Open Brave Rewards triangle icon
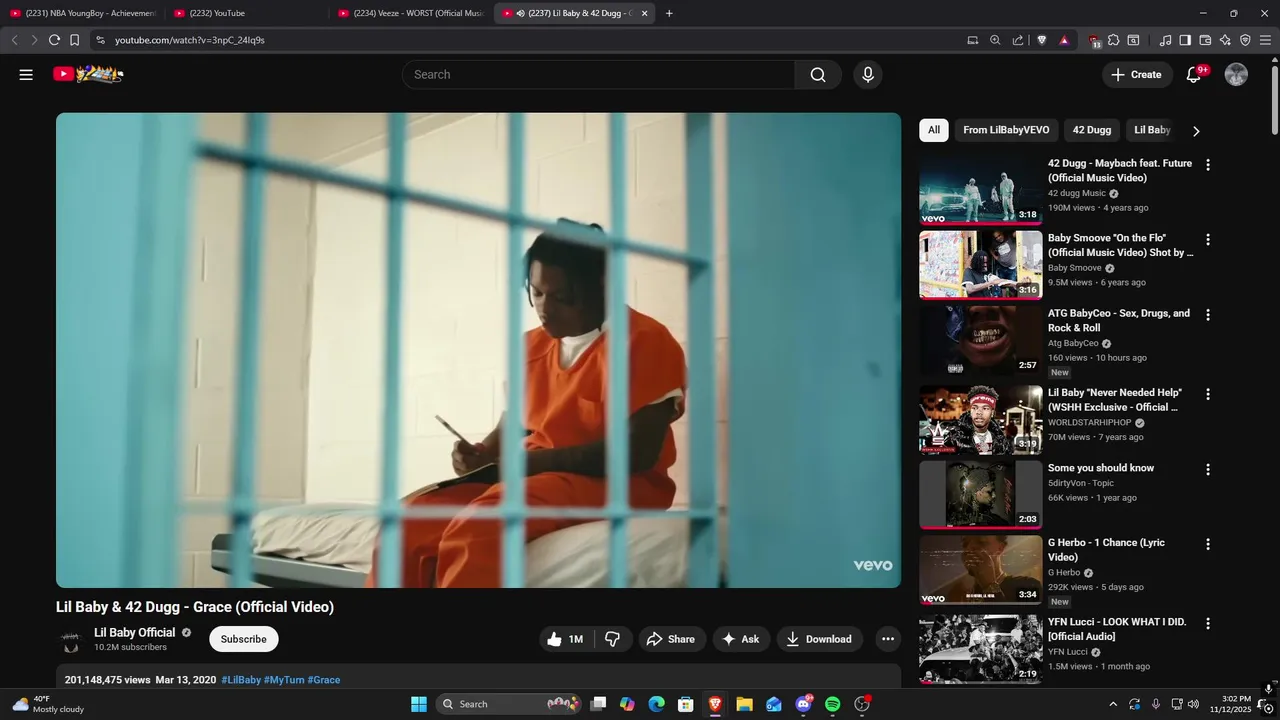The image size is (1280, 720). pyautogui.click(x=1064, y=40)
